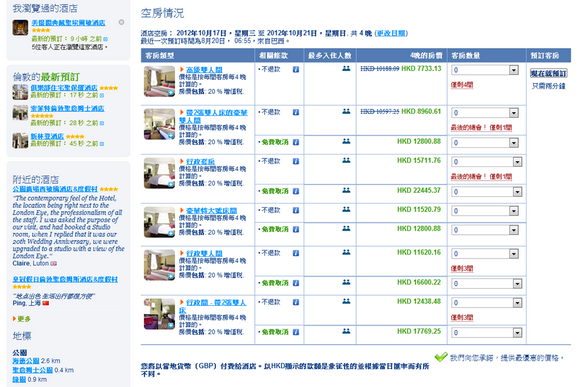Screen dimensions: 580x387
Task: Open the 行政套房 room type link
Action: [x=200, y=162]
